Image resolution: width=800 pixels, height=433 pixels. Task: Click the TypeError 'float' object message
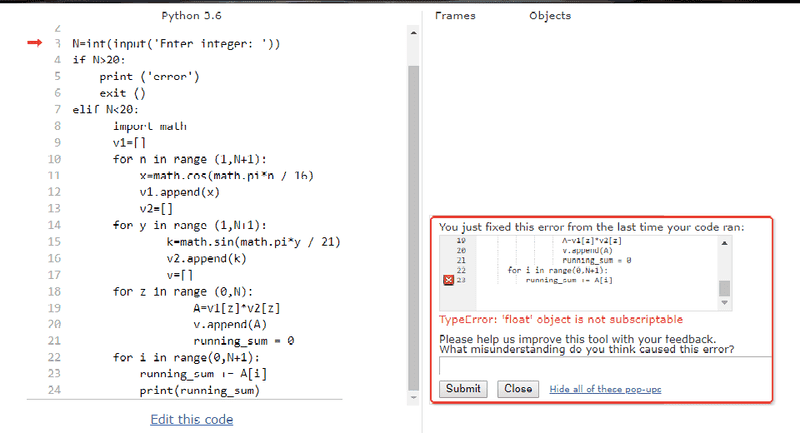point(561,320)
